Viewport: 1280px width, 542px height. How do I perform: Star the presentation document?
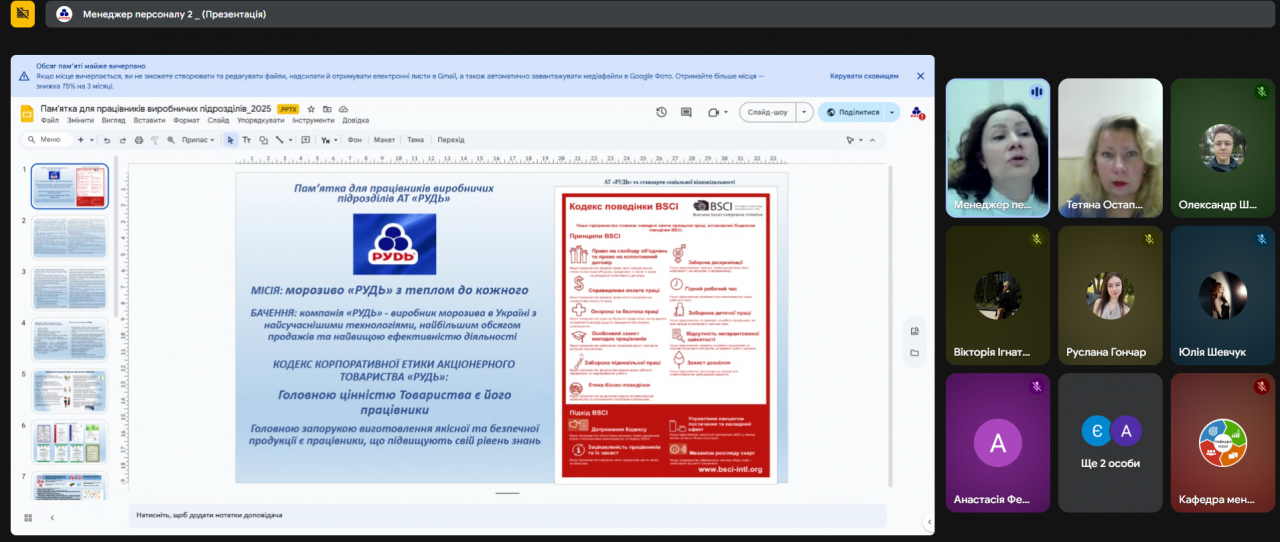[x=312, y=109]
